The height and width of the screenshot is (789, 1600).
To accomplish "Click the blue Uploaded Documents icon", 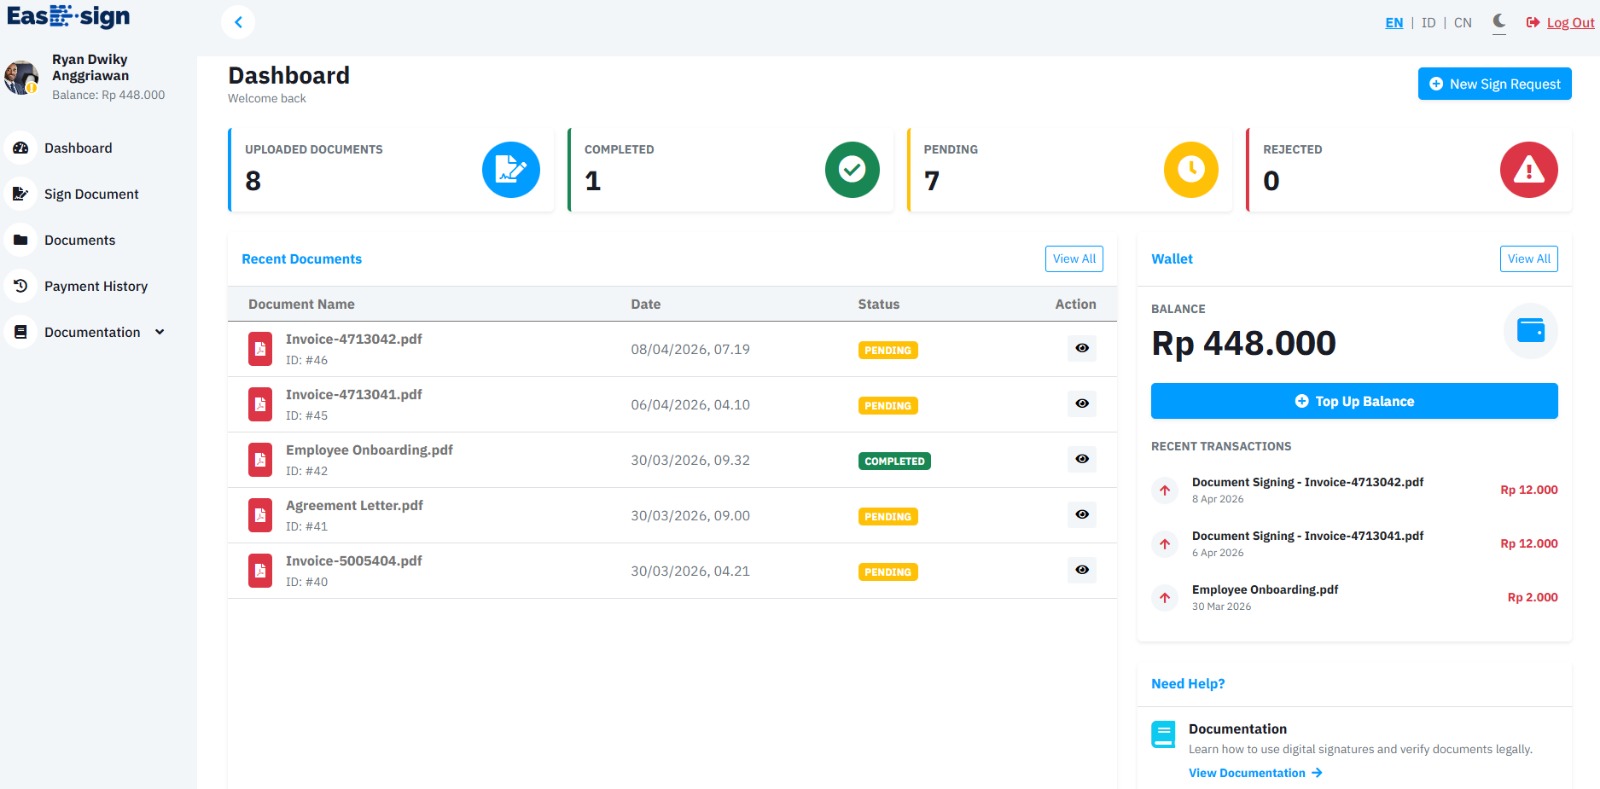I will coord(510,170).
